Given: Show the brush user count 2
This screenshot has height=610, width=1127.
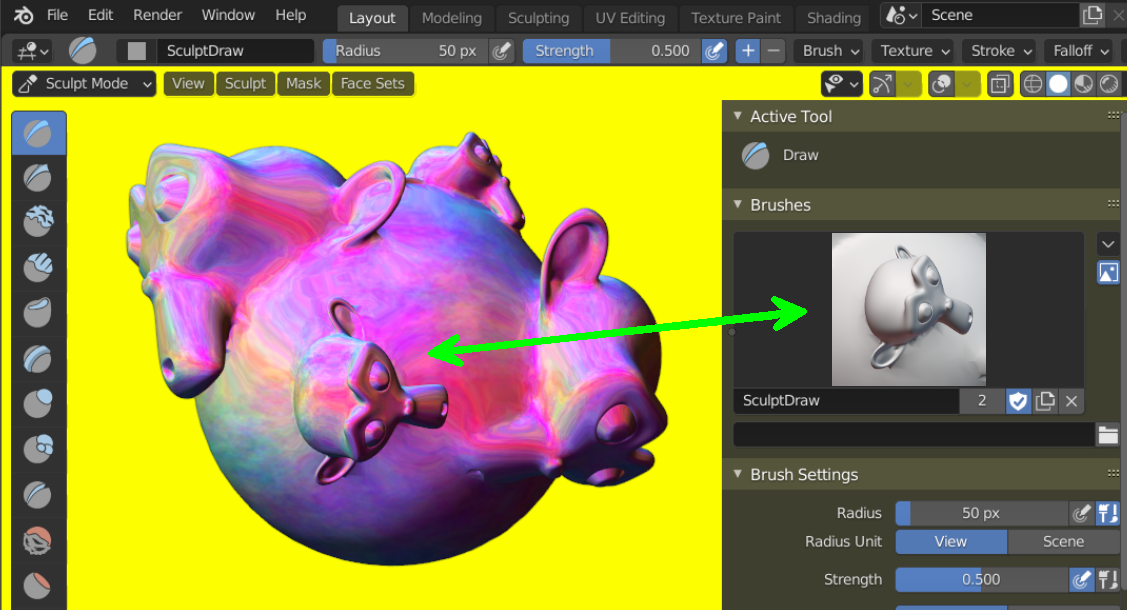Looking at the screenshot, I should click(982, 401).
